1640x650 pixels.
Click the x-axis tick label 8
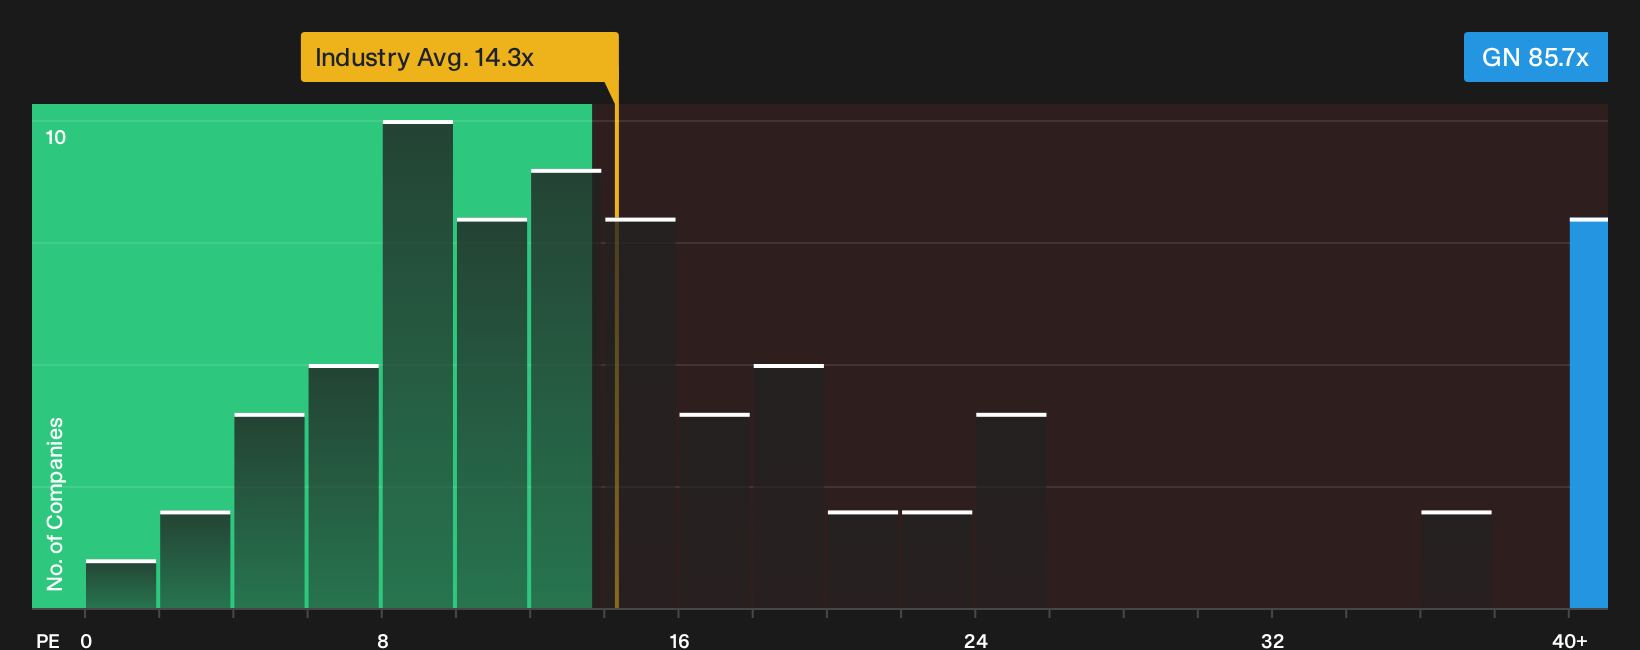click(x=383, y=640)
